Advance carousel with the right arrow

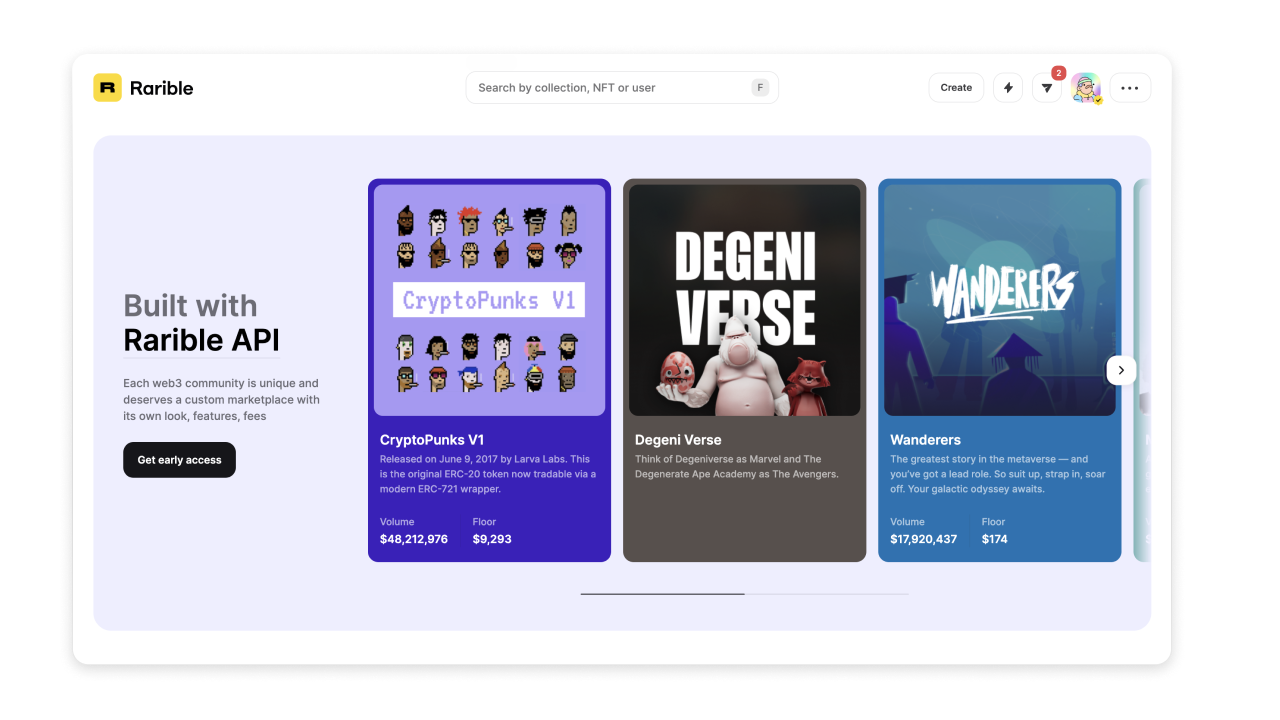coord(1121,370)
